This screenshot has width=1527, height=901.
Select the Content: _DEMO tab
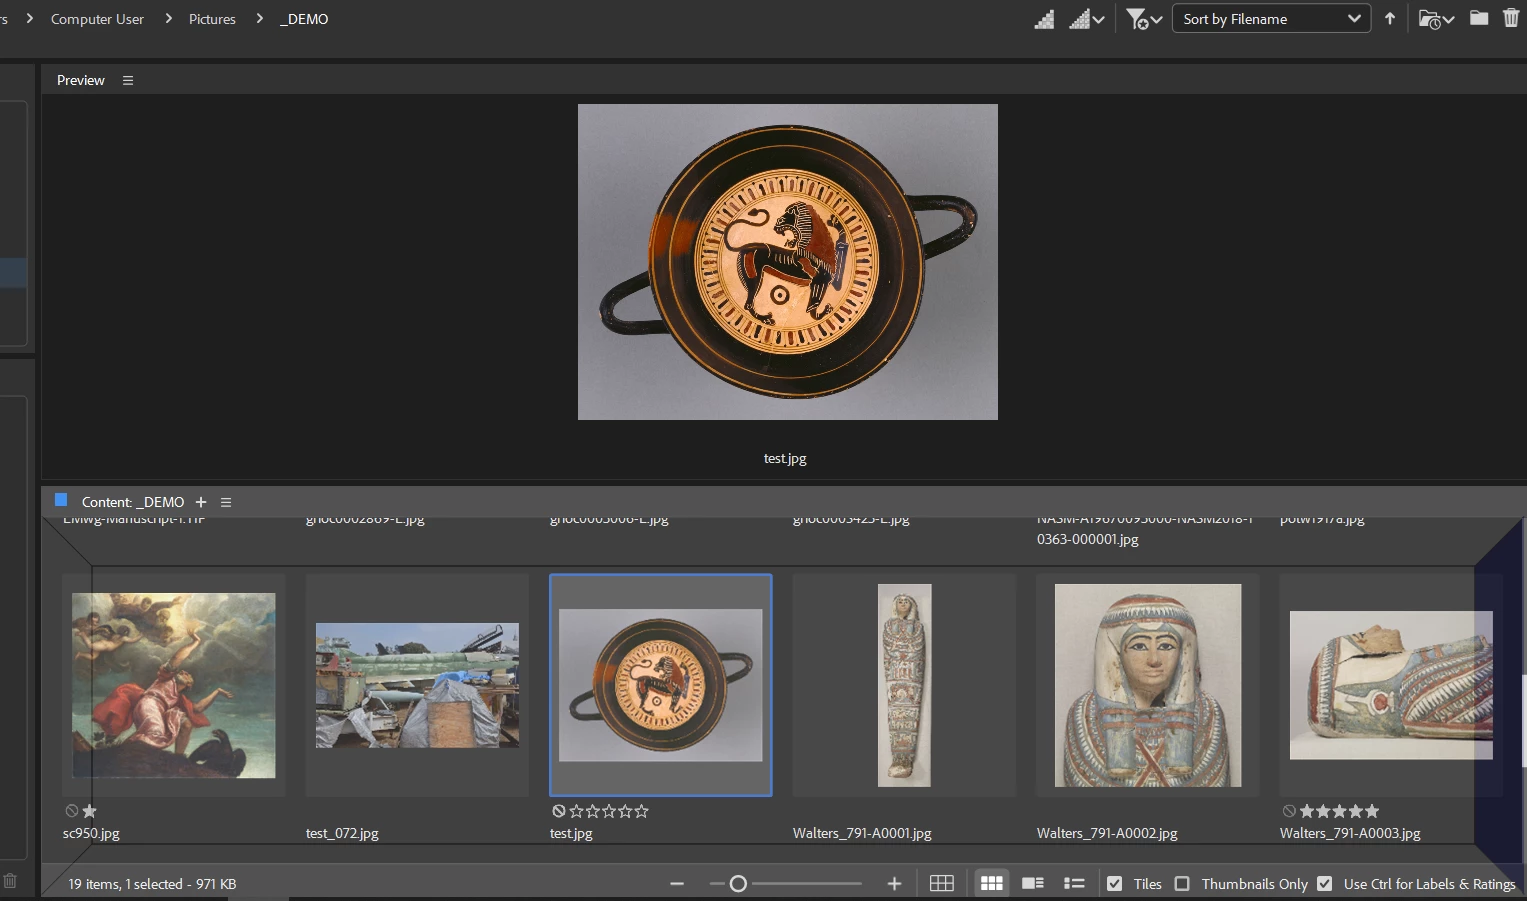133,502
